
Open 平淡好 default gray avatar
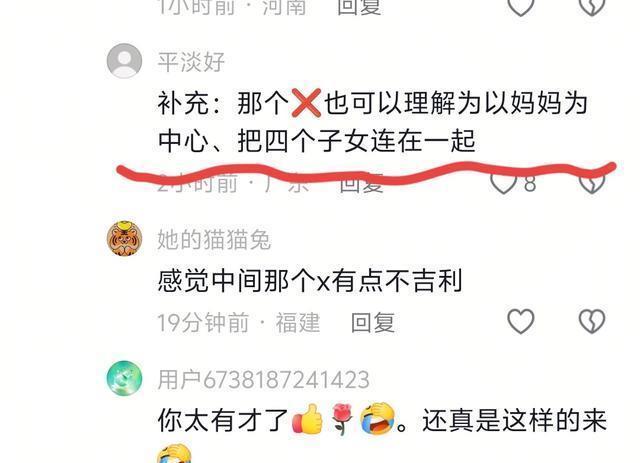tap(124, 61)
